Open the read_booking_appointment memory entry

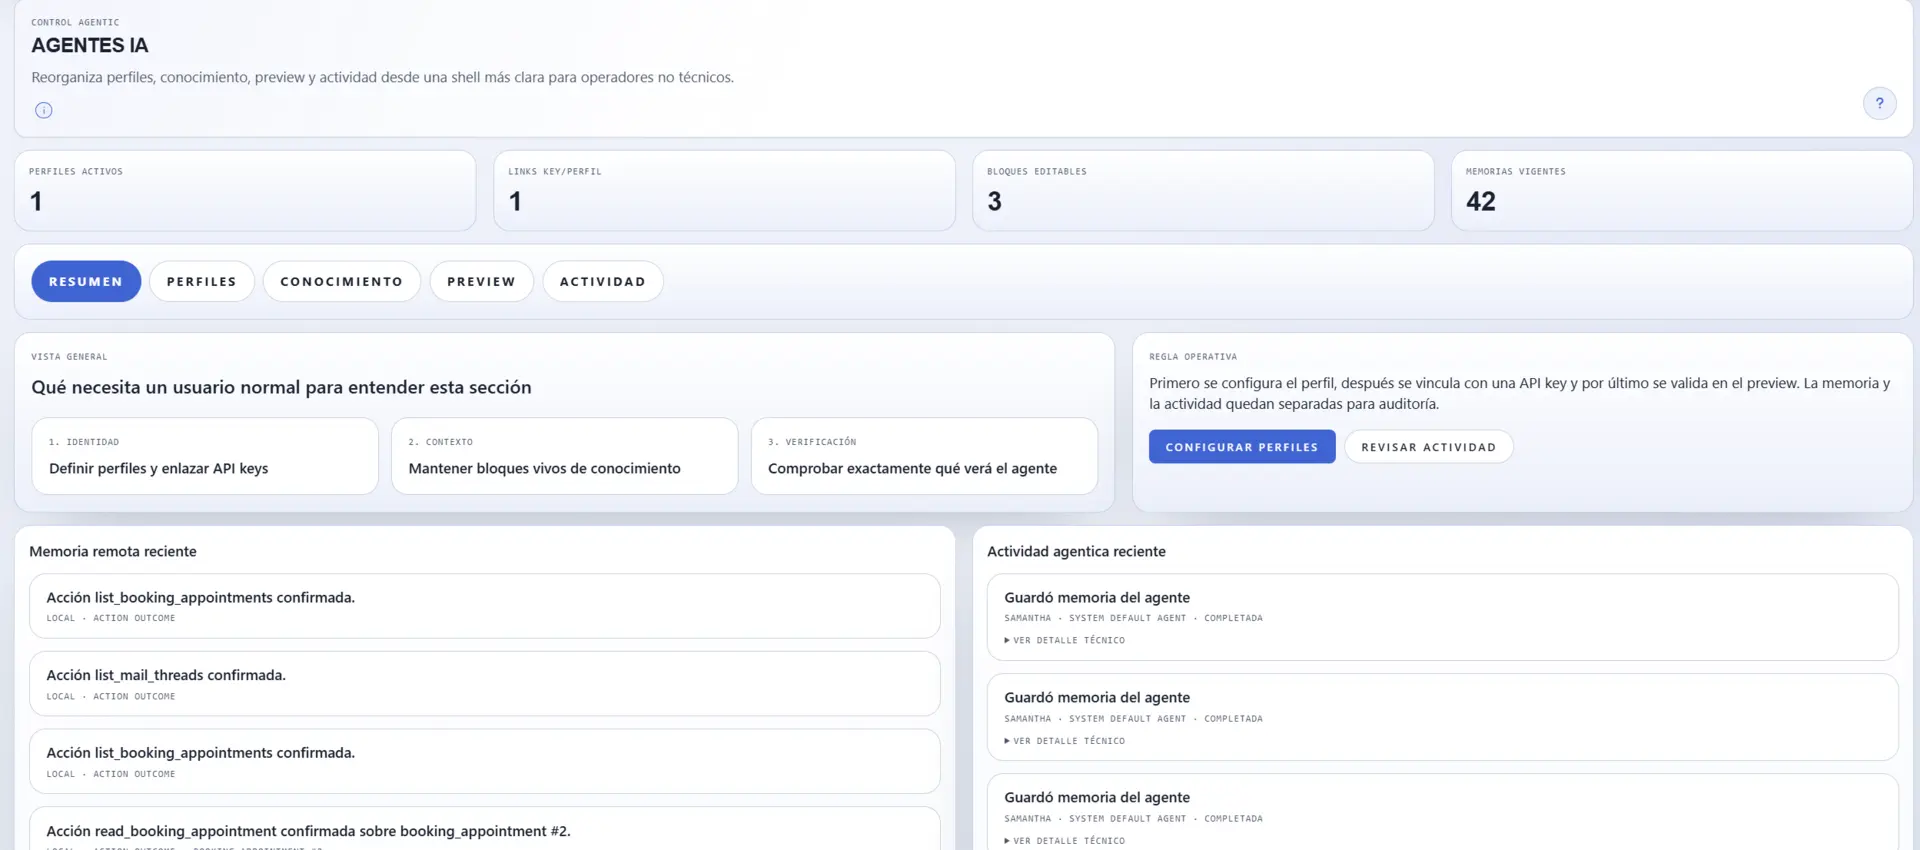pyautogui.click(x=485, y=829)
